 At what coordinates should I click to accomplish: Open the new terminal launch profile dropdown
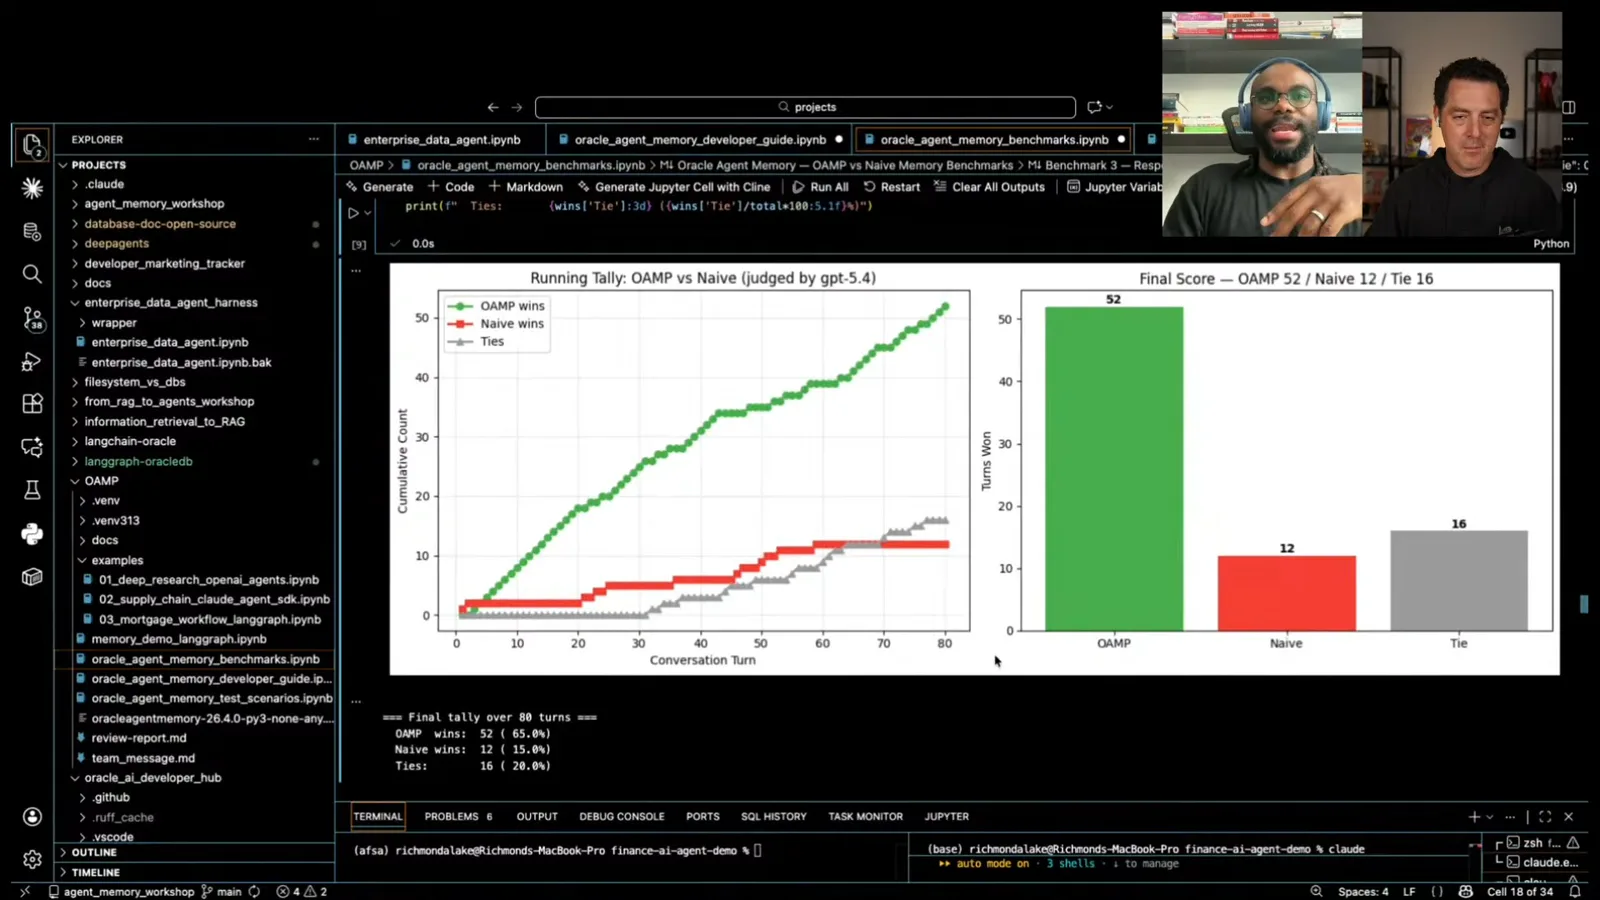tap(1490, 817)
